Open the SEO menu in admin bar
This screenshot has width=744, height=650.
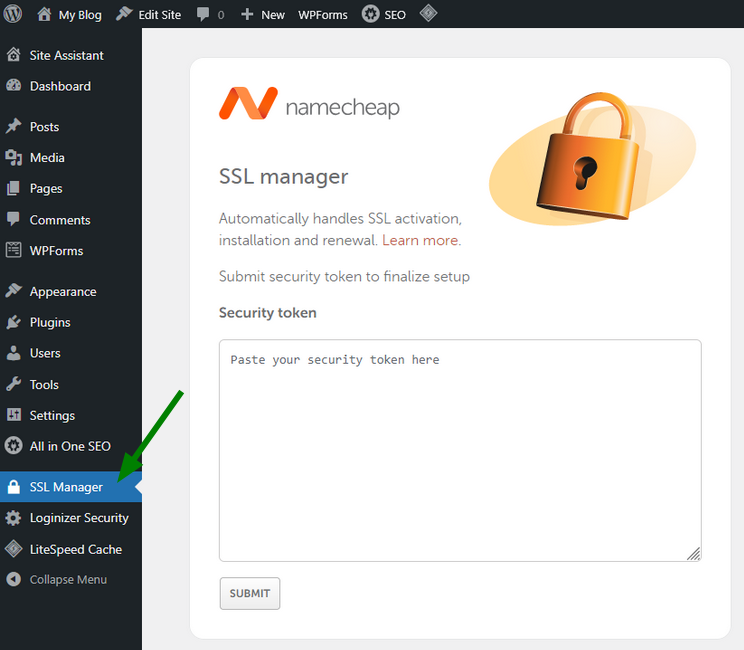point(395,15)
